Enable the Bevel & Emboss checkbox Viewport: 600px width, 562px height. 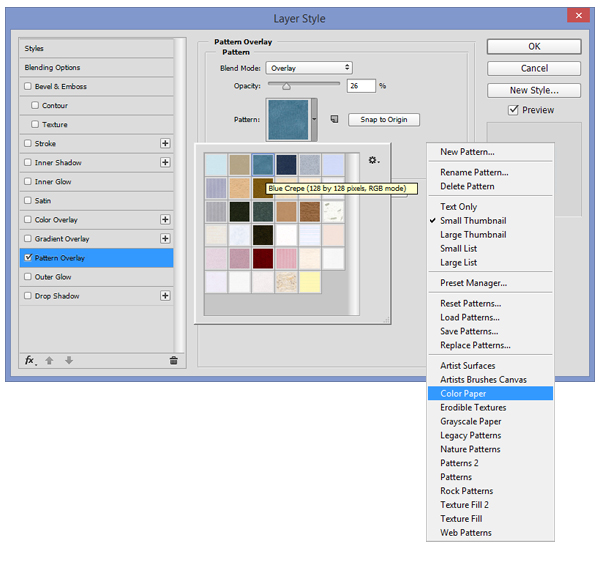[x=28, y=87]
